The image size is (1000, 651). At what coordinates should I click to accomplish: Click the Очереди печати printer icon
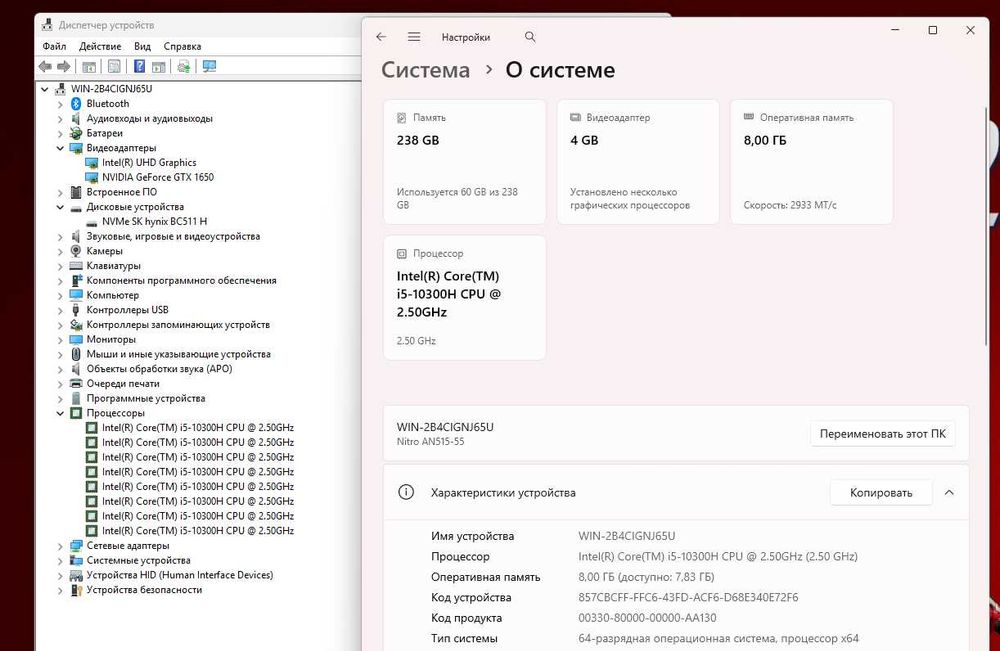pos(76,384)
